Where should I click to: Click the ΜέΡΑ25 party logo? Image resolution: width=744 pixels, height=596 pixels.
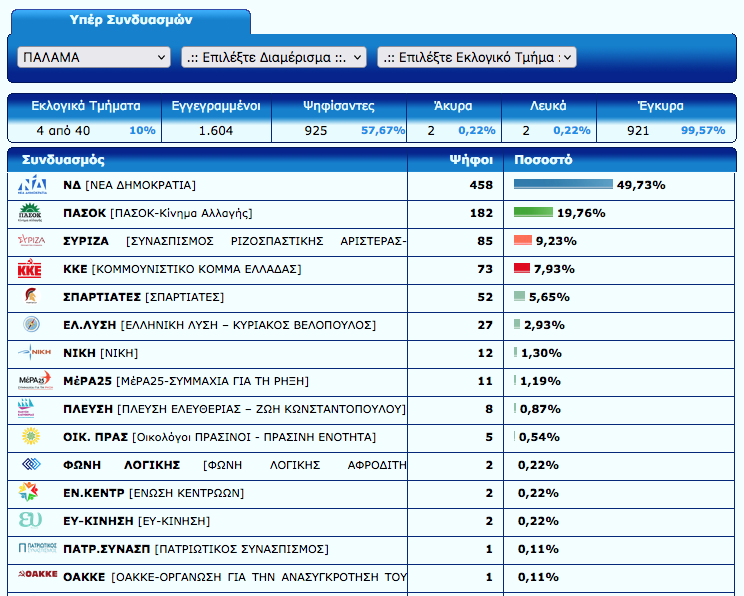[x=33, y=381]
